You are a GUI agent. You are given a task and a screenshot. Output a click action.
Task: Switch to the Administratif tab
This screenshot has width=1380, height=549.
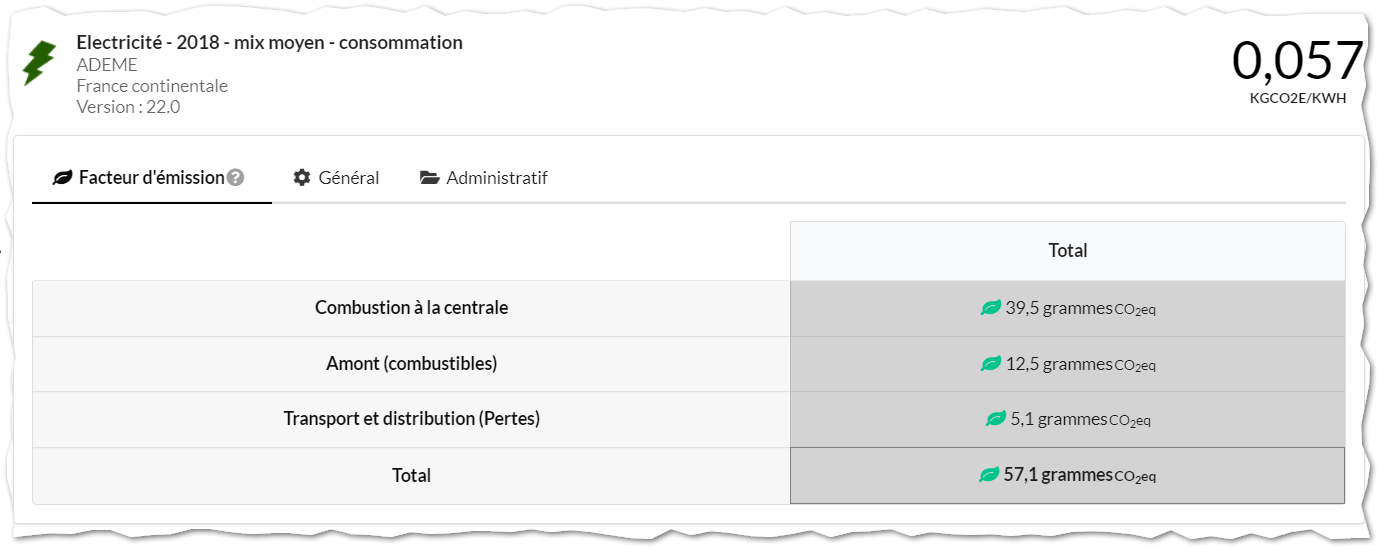pyautogui.click(x=484, y=178)
